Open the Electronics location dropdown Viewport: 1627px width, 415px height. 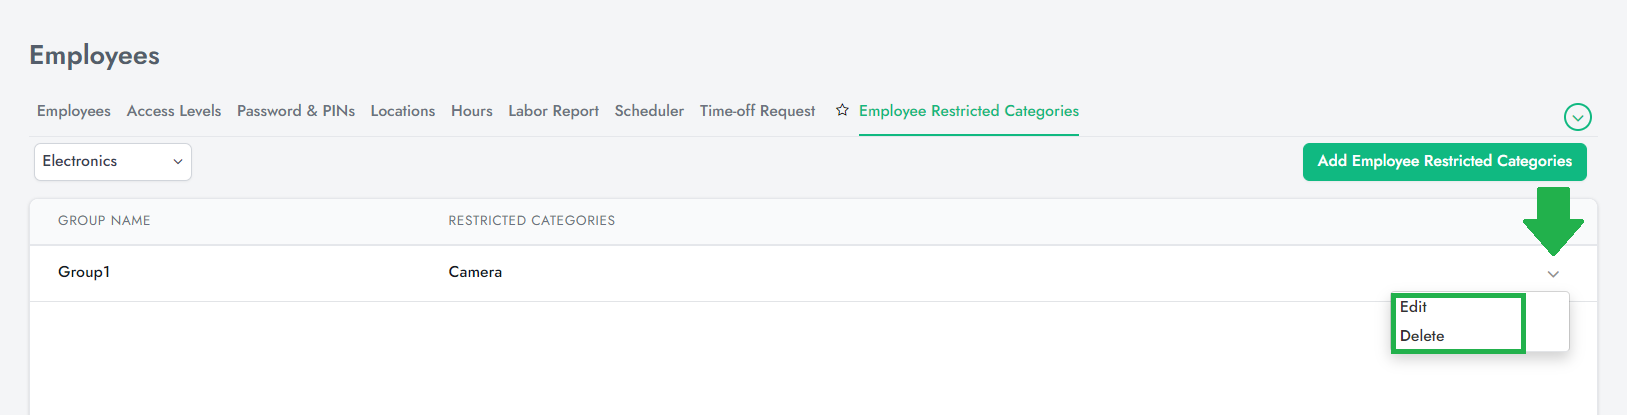pyautogui.click(x=113, y=162)
